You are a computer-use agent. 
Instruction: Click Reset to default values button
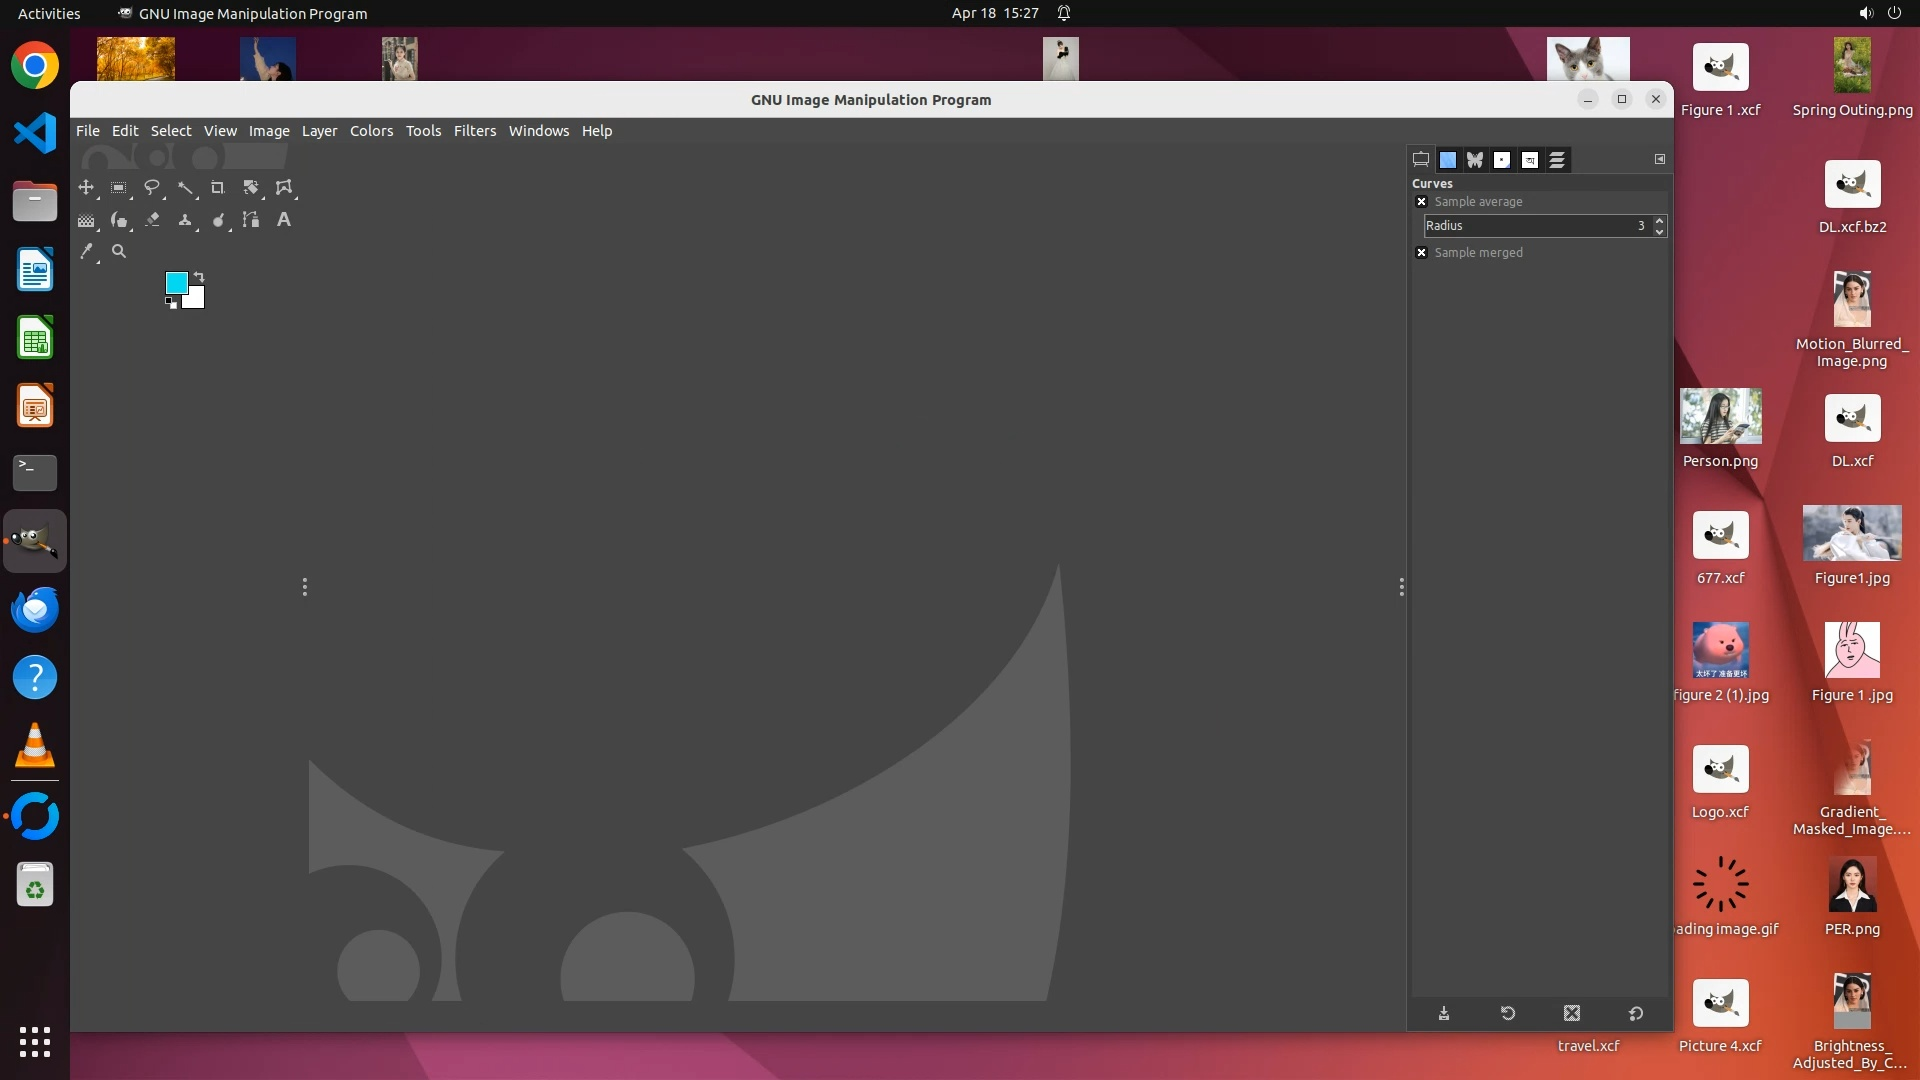(x=1636, y=1014)
